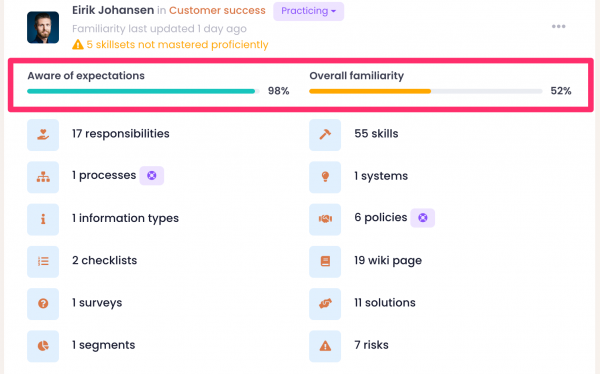Click the wiki page book icon
The width and height of the screenshot is (600, 374).
click(x=325, y=261)
